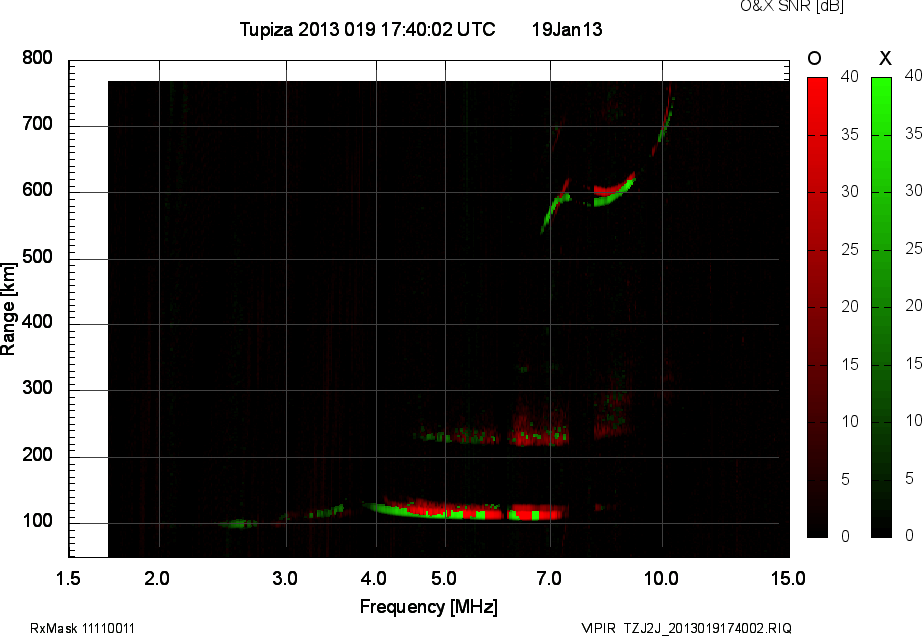Image resolution: width=922 pixels, height=636 pixels.
Task: Click the 200 range tick label
Action: (37, 454)
